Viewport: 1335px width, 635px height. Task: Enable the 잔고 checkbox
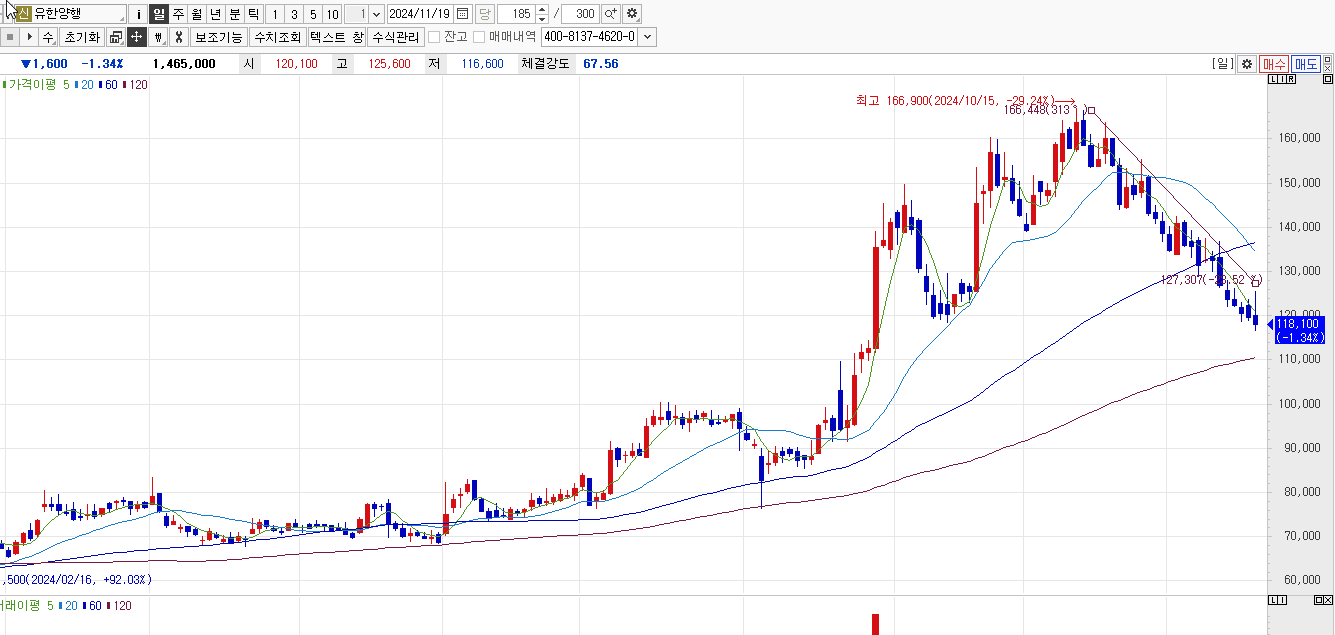tap(434, 37)
